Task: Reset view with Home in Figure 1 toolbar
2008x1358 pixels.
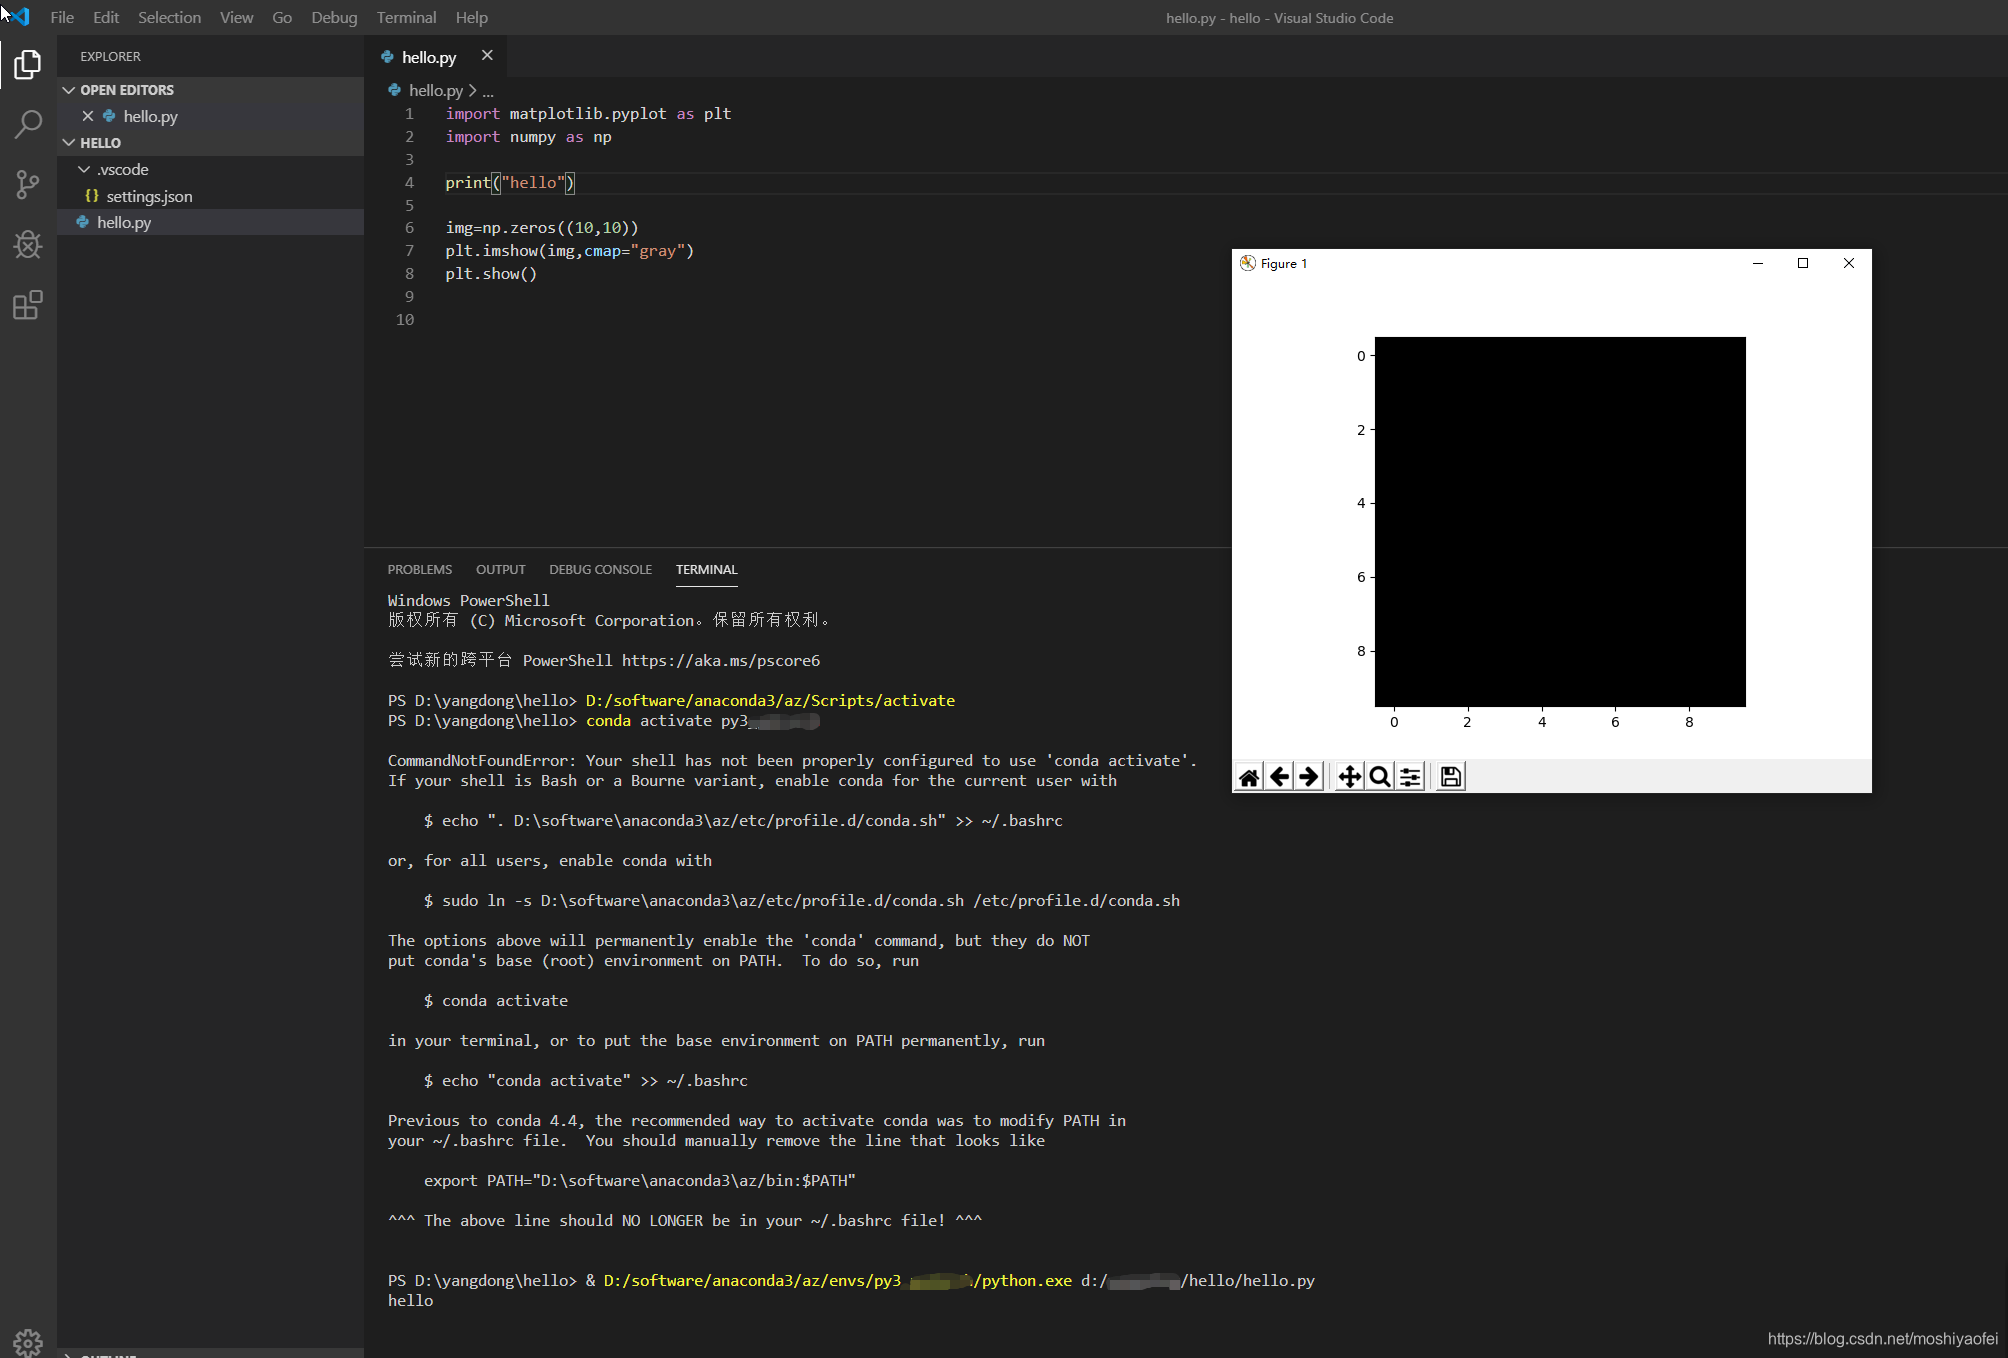Action: pos(1248,776)
